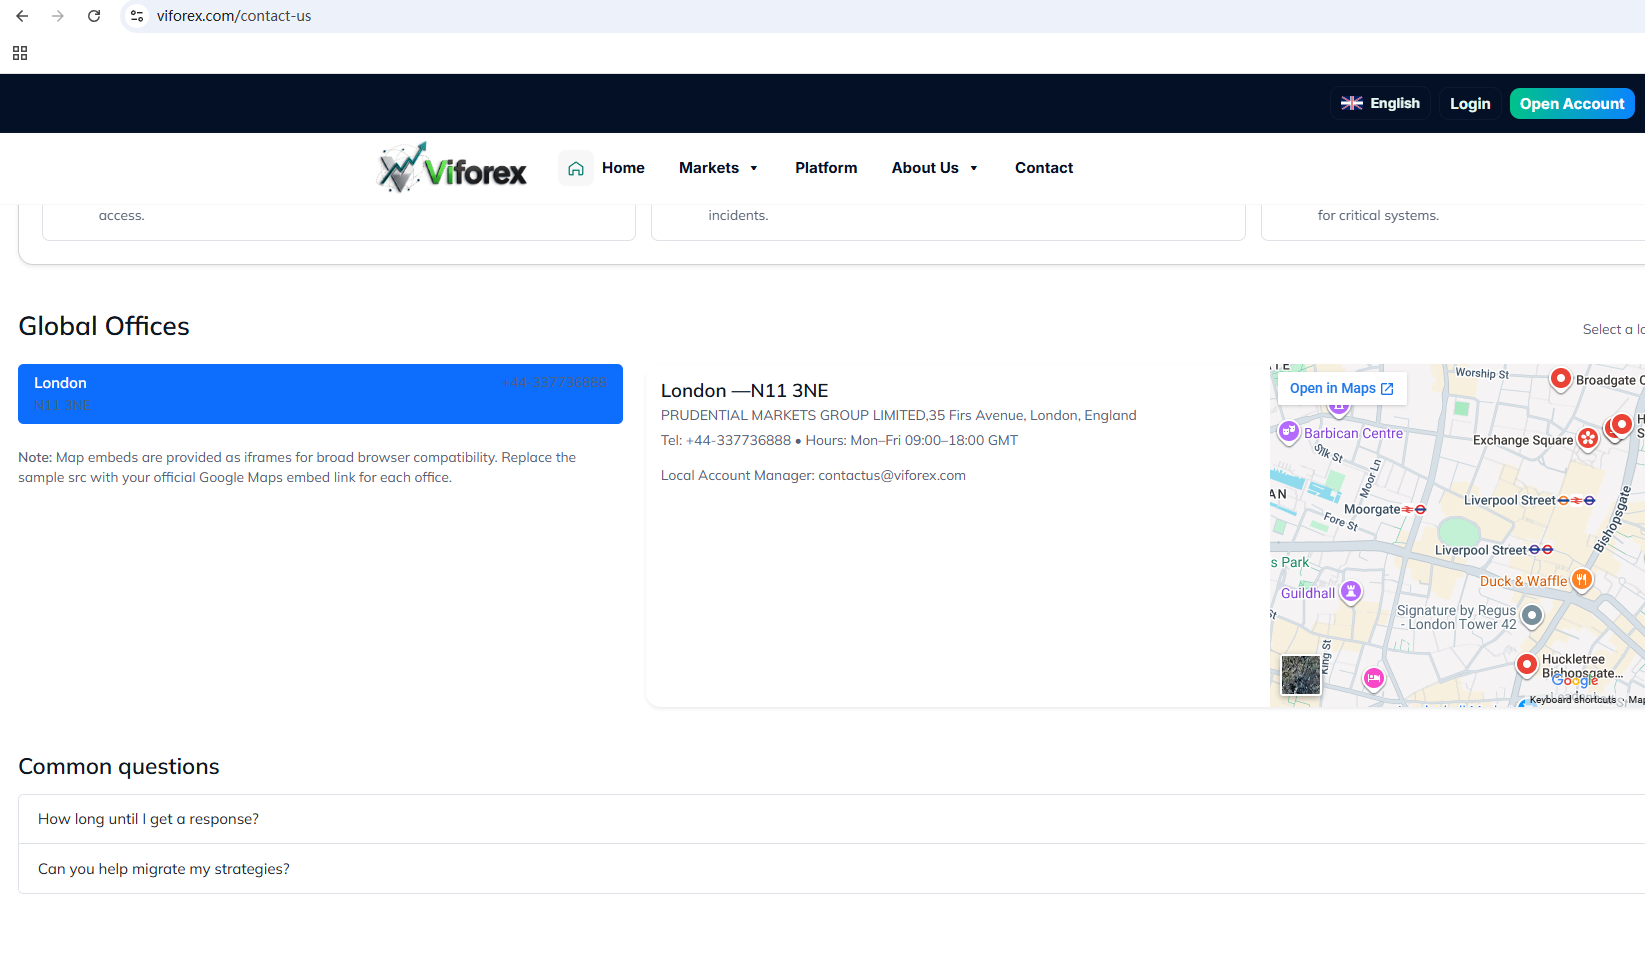Image resolution: width=1645 pixels, height=960 pixels.
Task: Go back to the previous browser page
Action: pyautogui.click(x=22, y=16)
